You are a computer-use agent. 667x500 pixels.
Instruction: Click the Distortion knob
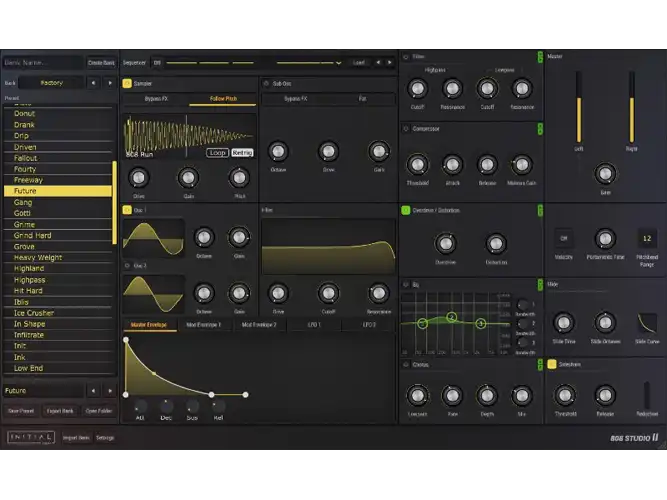click(496, 244)
